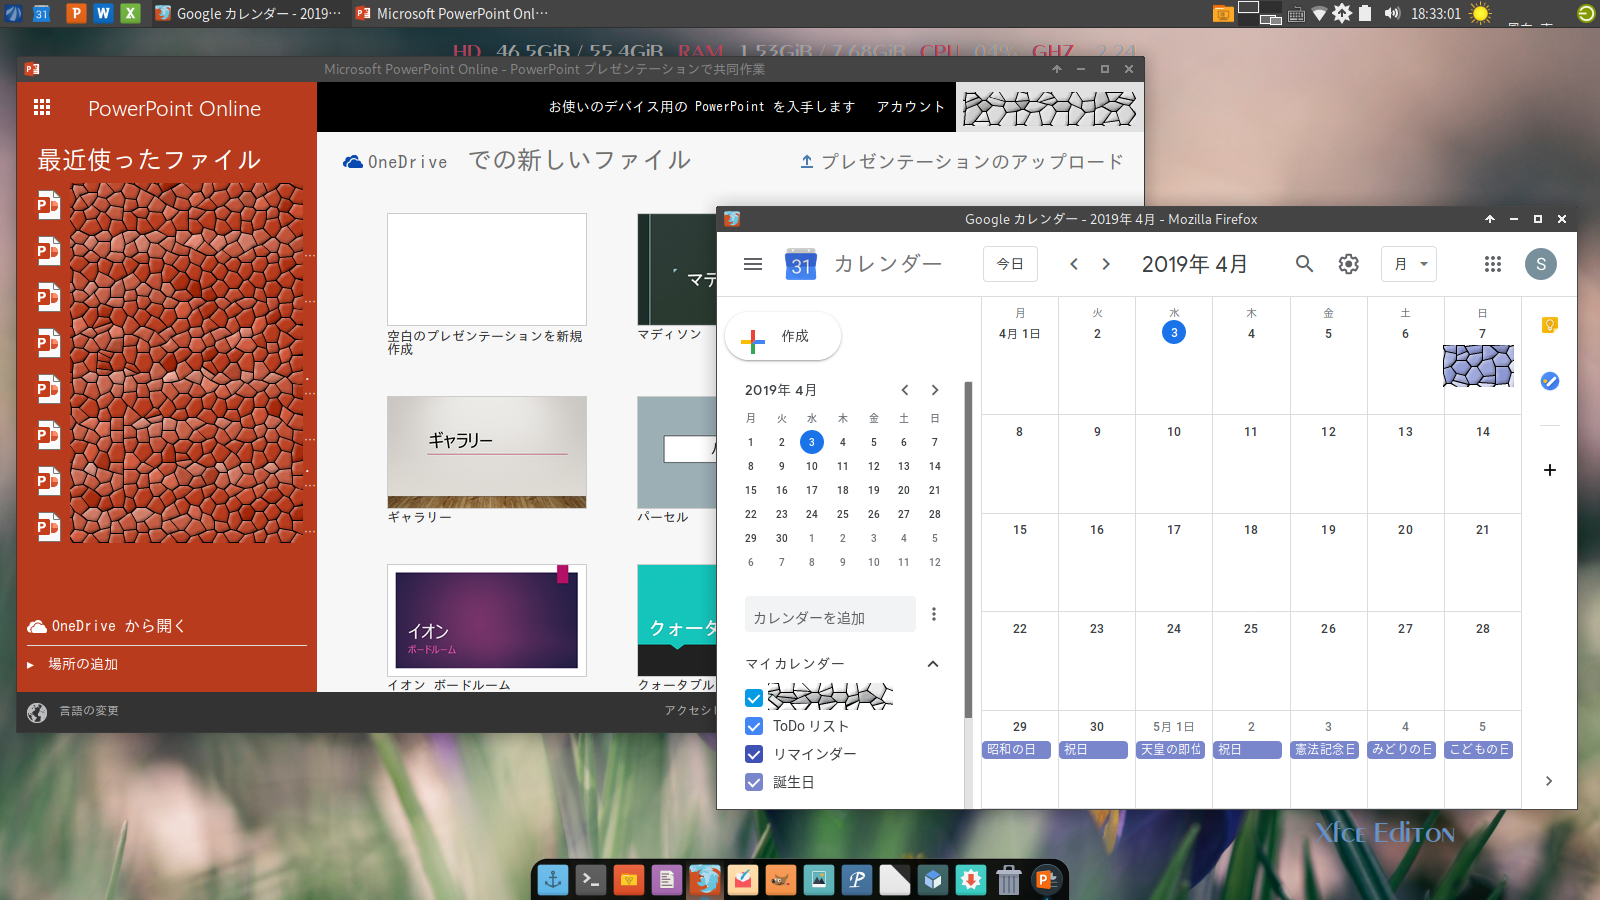Open options menu beside add calendar field
The width and height of the screenshot is (1600, 900).
(934, 614)
